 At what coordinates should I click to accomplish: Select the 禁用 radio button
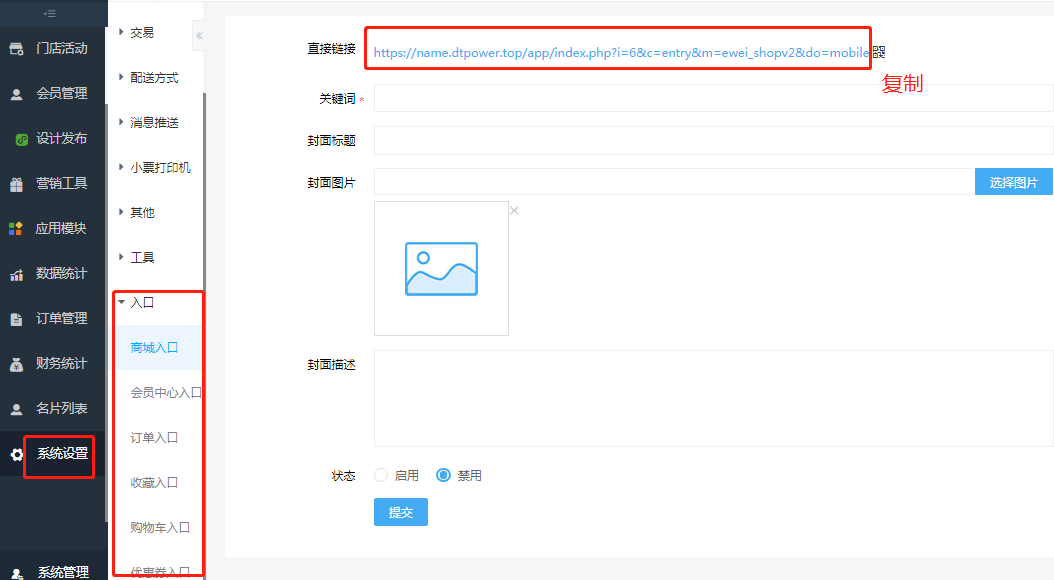(443, 475)
